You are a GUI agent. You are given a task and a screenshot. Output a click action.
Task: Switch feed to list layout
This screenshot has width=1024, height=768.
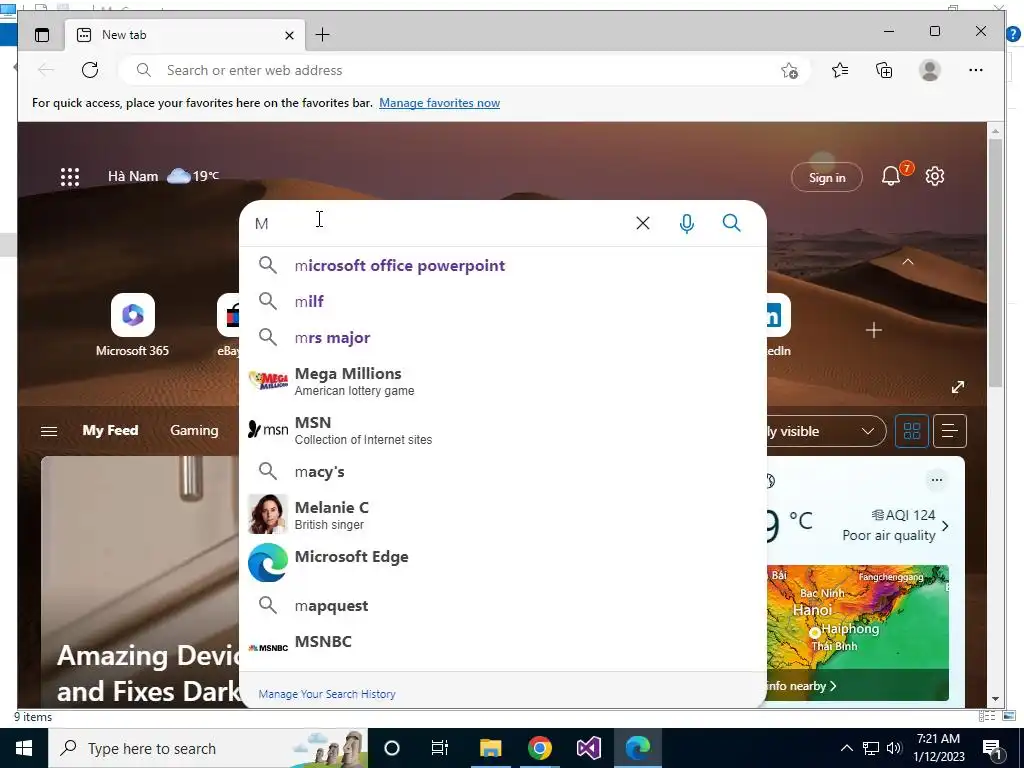(x=950, y=431)
